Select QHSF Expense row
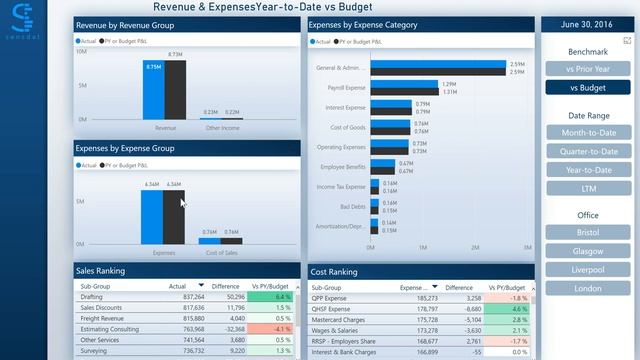This screenshot has height=360, width=640. click(x=419, y=309)
